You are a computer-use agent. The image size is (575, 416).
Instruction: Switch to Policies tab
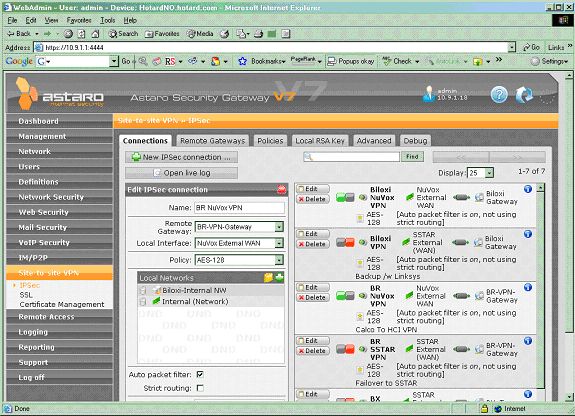point(270,141)
